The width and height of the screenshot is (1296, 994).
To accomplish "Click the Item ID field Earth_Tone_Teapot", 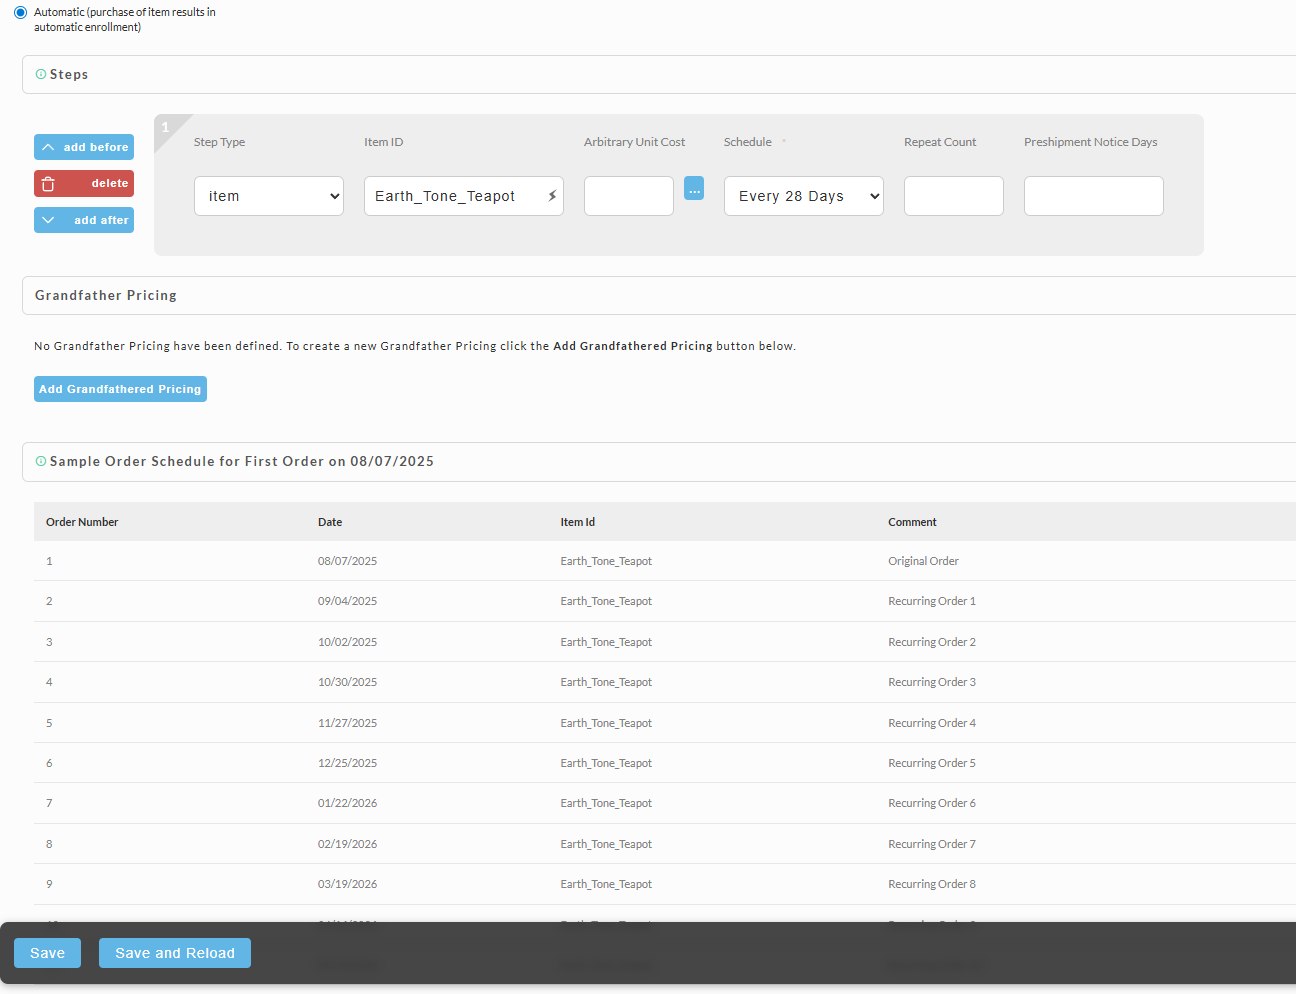I will click(x=464, y=196).
